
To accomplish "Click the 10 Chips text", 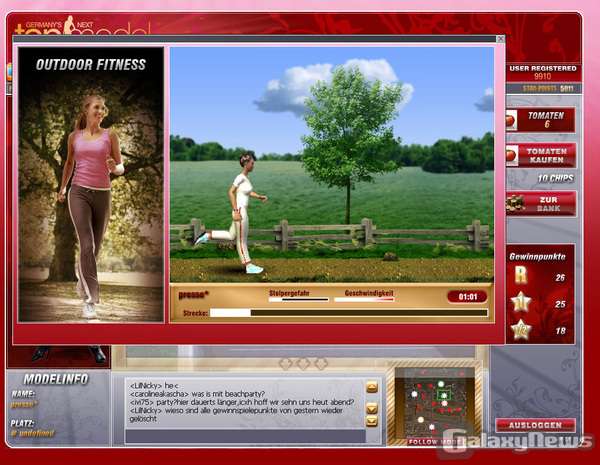I will click(x=555, y=178).
